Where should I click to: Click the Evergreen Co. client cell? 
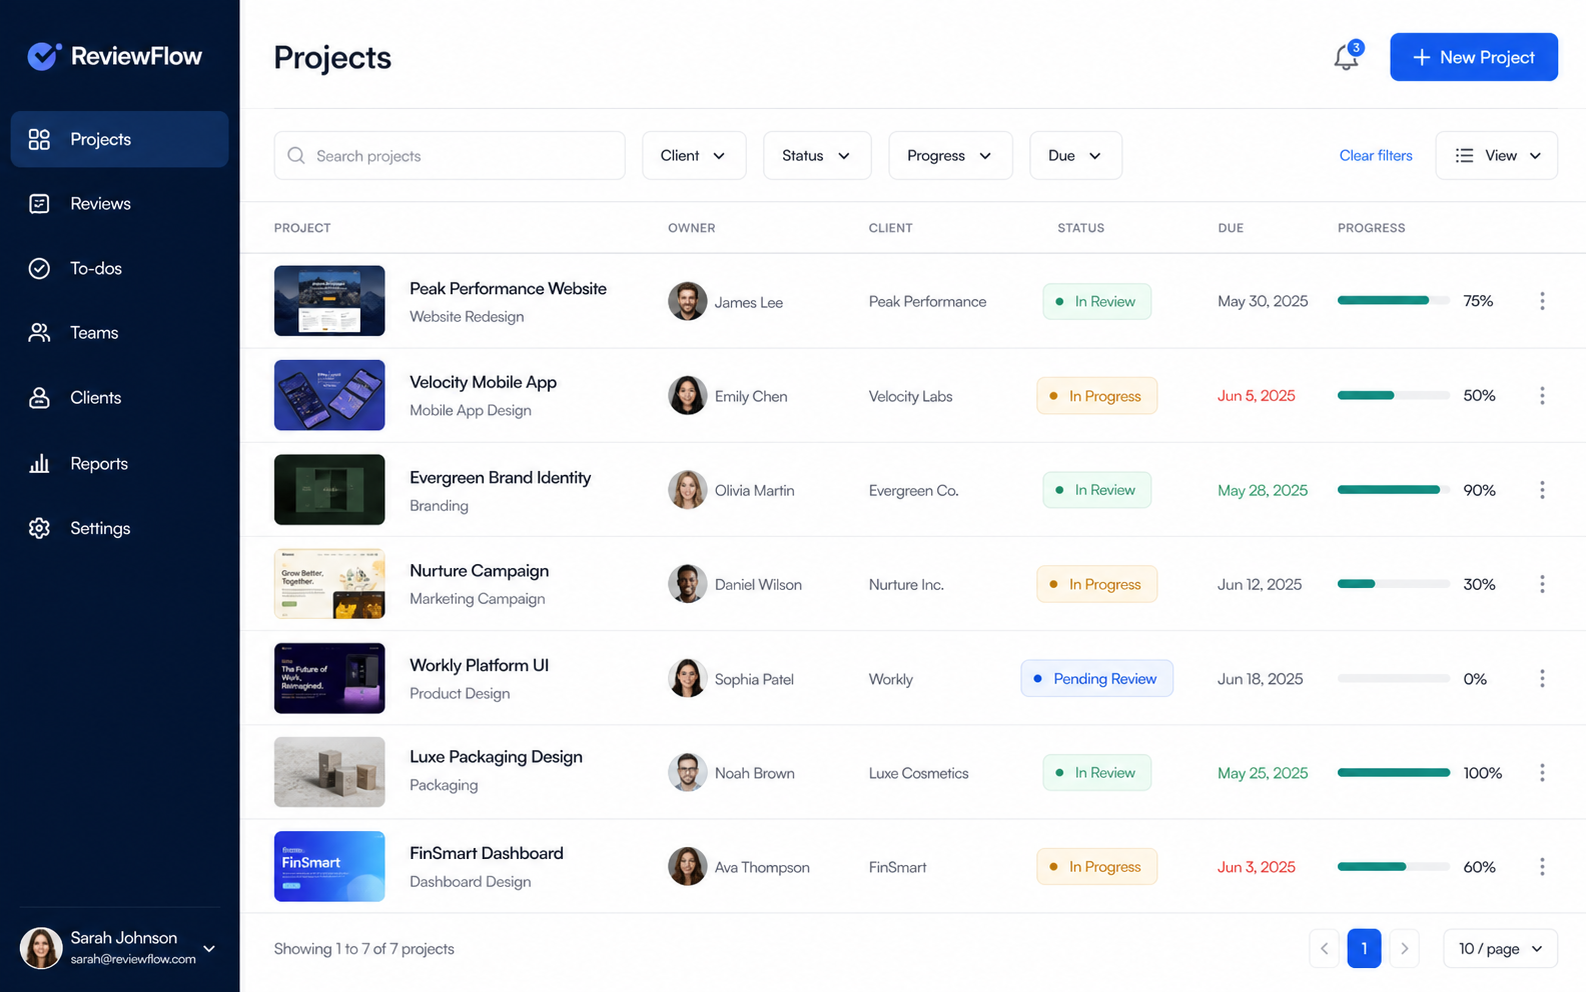point(913,490)
